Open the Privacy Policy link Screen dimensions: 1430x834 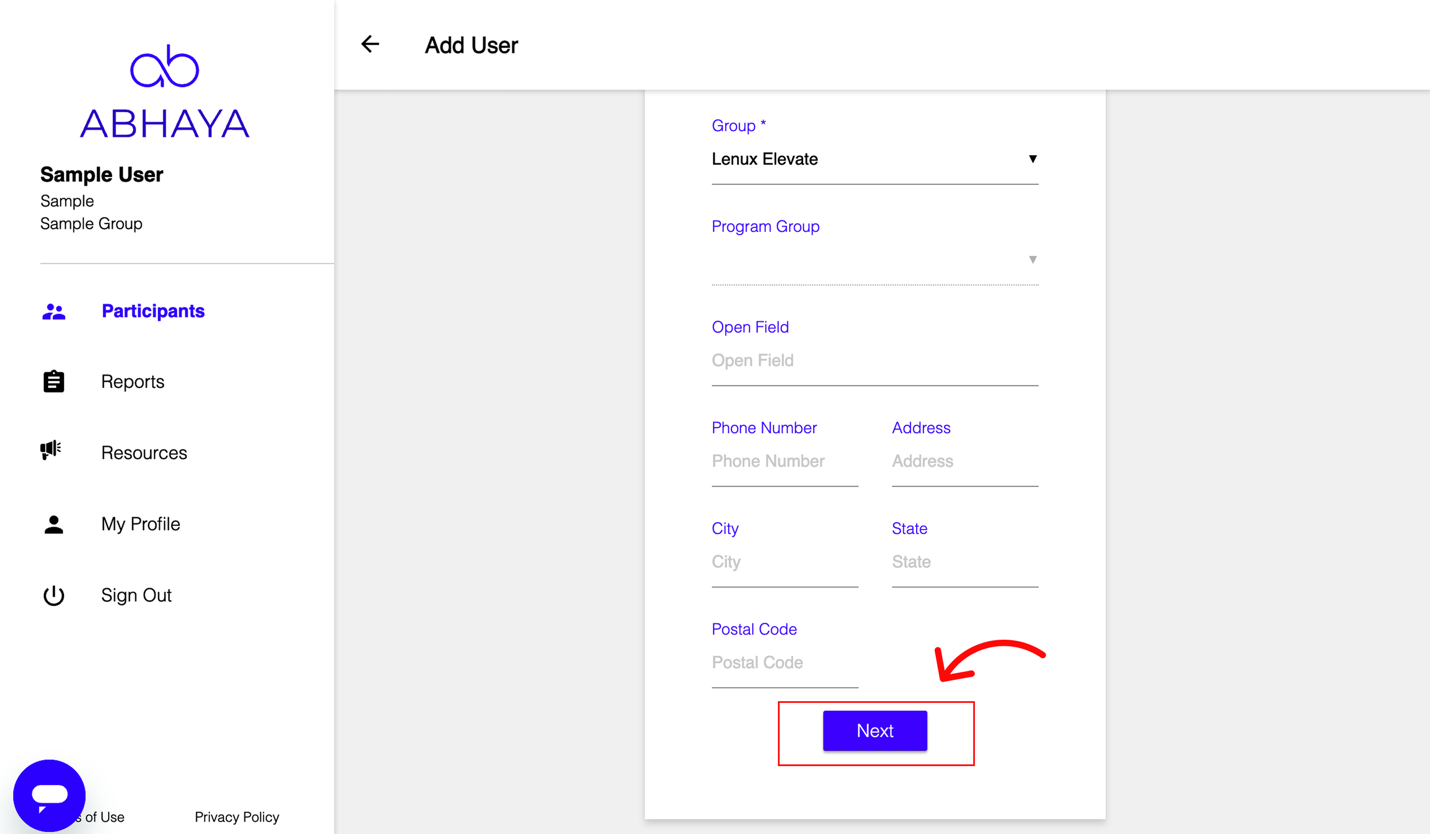(237, 817)
